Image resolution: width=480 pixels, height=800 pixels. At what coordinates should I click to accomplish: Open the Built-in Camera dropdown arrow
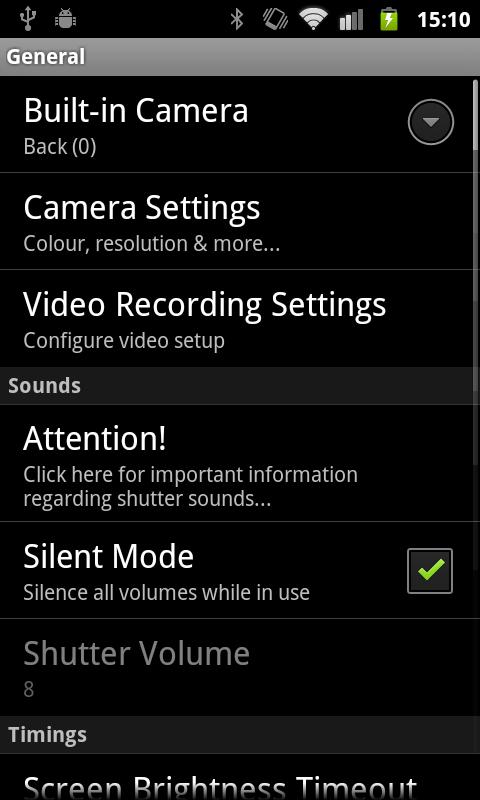coord(431,122)
